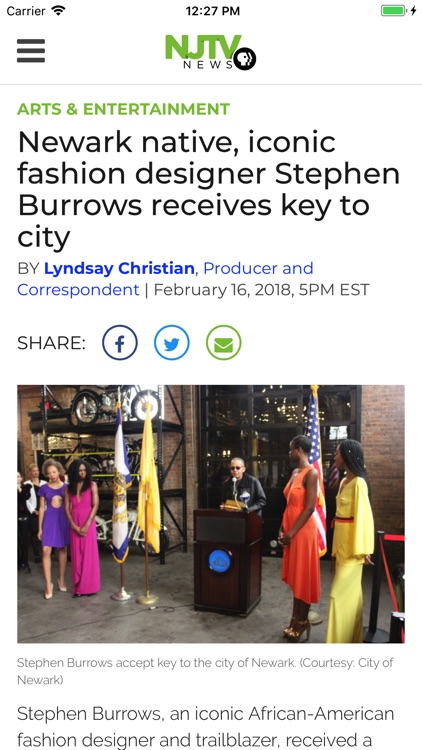Open the hamburger navigation menu
Screen dimensions: 422x750
coord(31,51)
